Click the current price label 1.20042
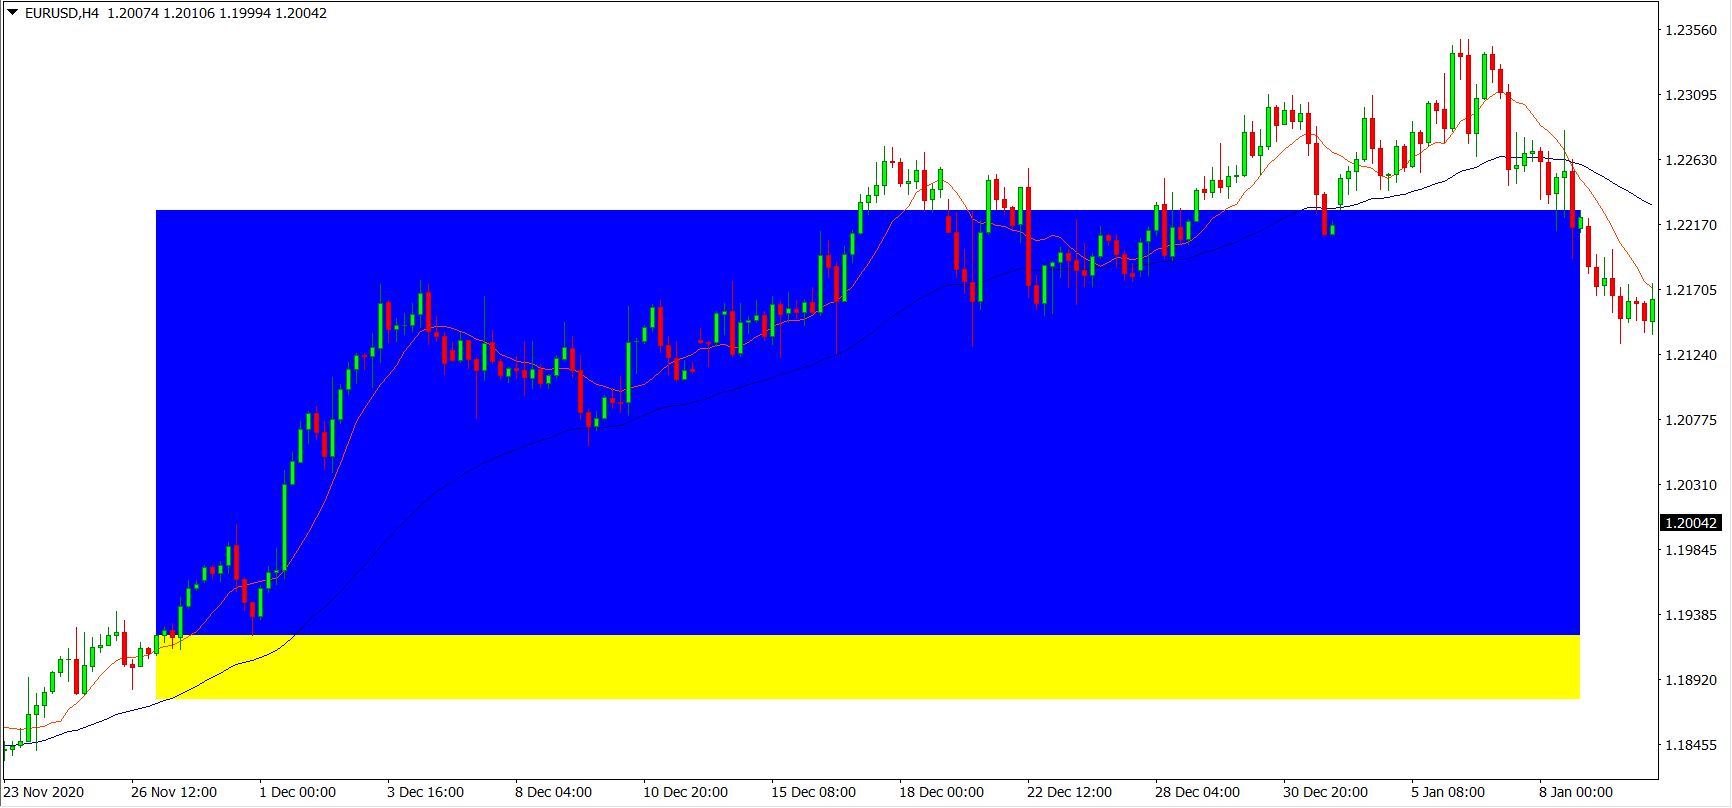1732x808 pixels. click(1691, 523)
